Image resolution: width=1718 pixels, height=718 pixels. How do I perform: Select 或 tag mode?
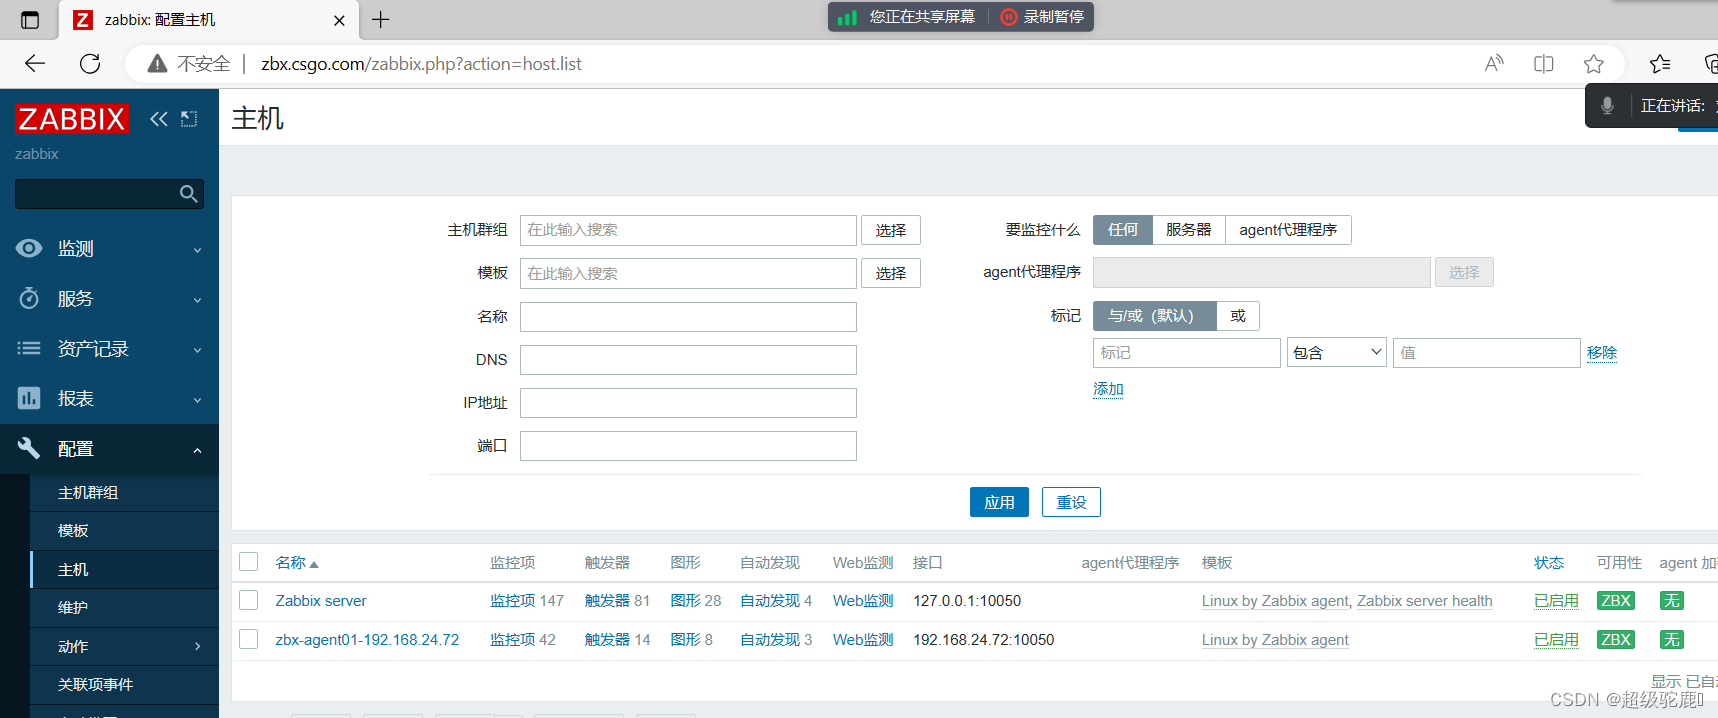coord(1238,316)
